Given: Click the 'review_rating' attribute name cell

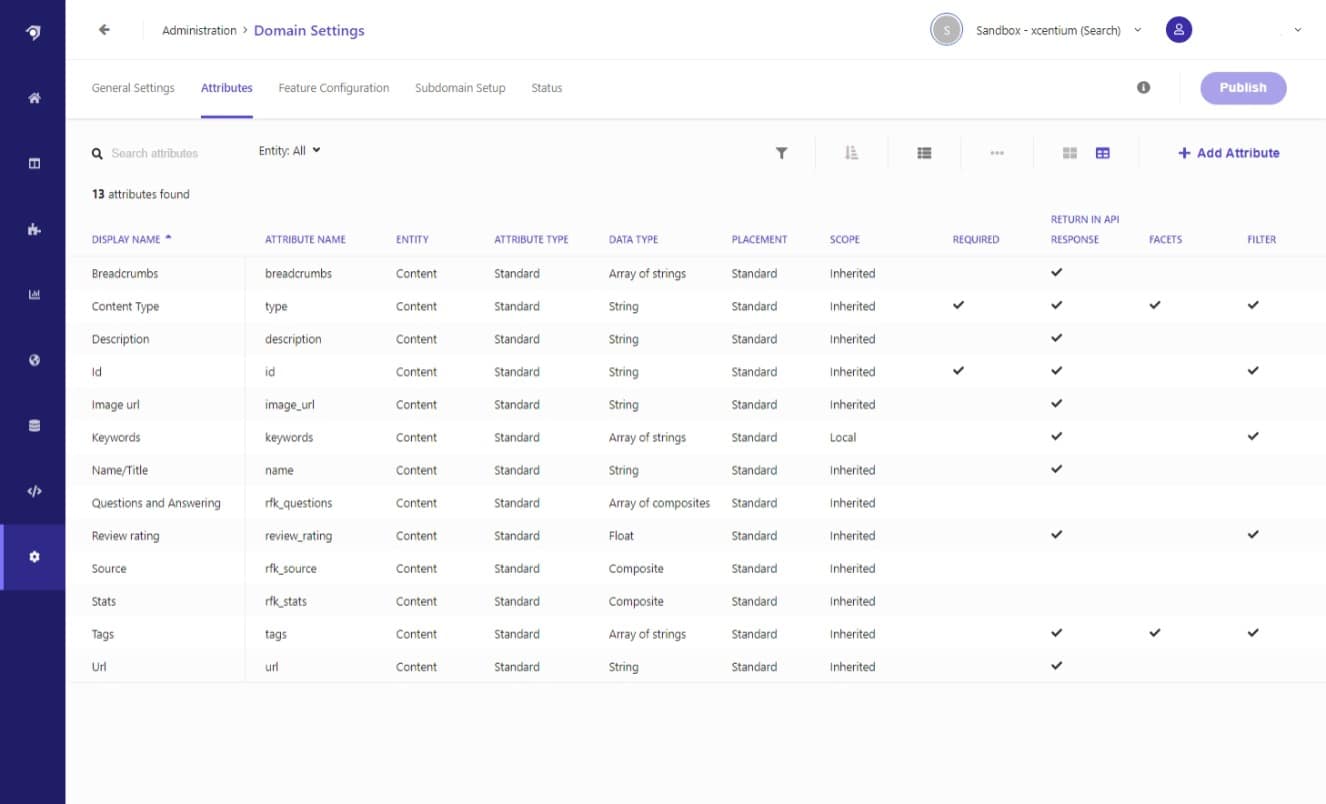Looking at the screenshot, I should click(298, 536).
